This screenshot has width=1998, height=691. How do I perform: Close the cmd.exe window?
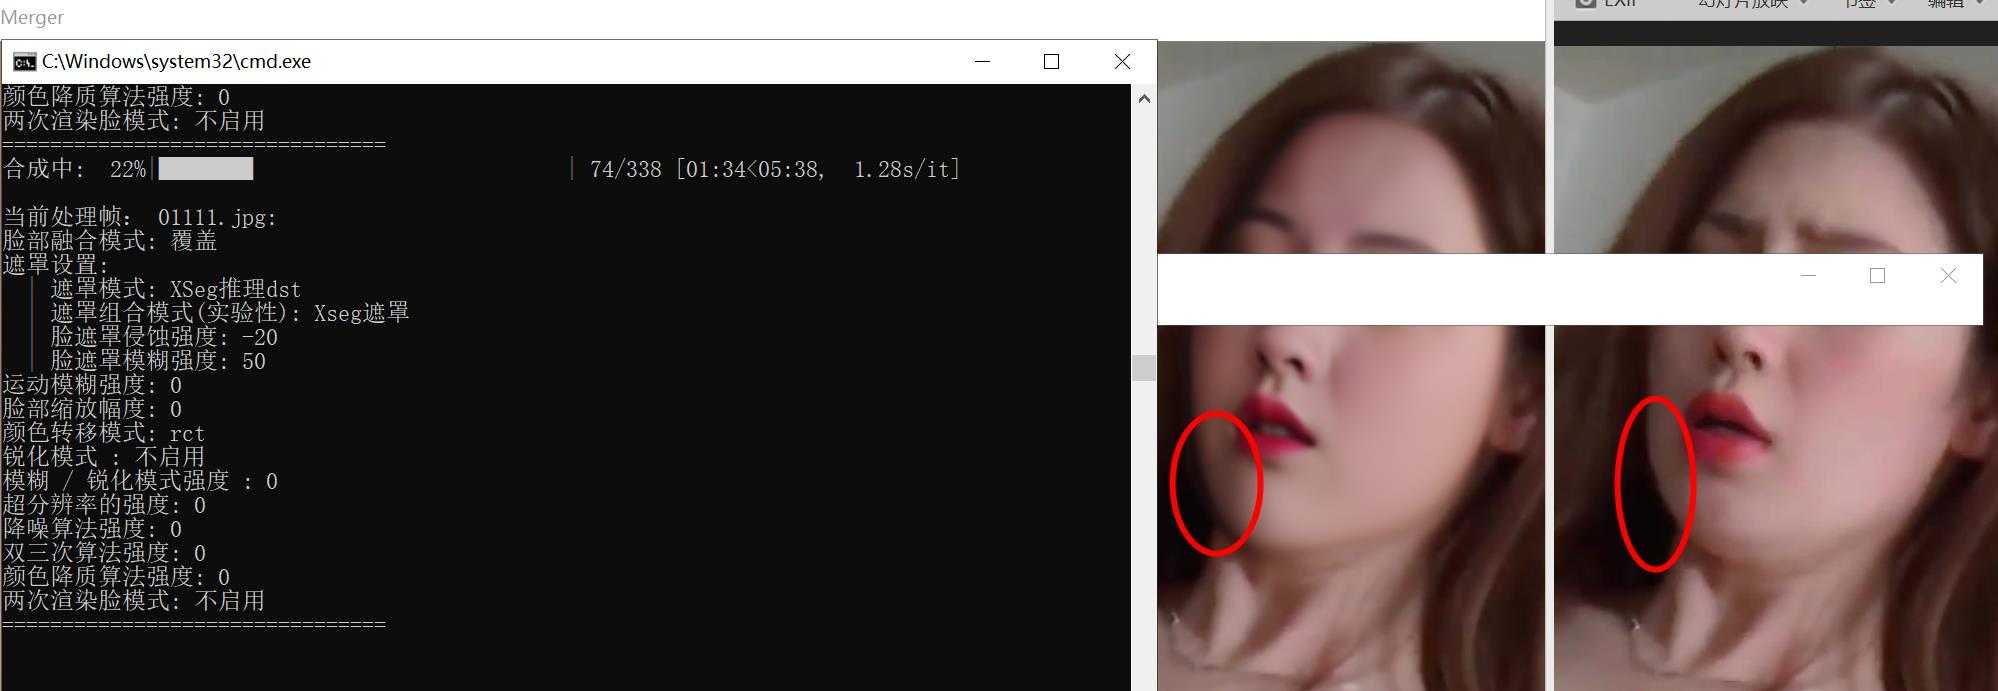click(1122, 62)
